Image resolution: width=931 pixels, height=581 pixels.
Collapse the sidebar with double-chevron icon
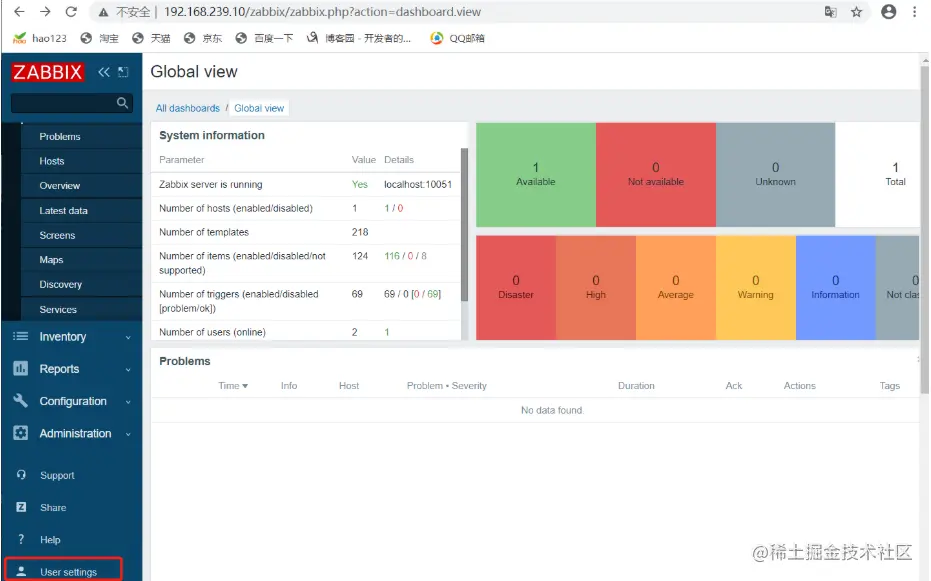click(x=104, y=72)
